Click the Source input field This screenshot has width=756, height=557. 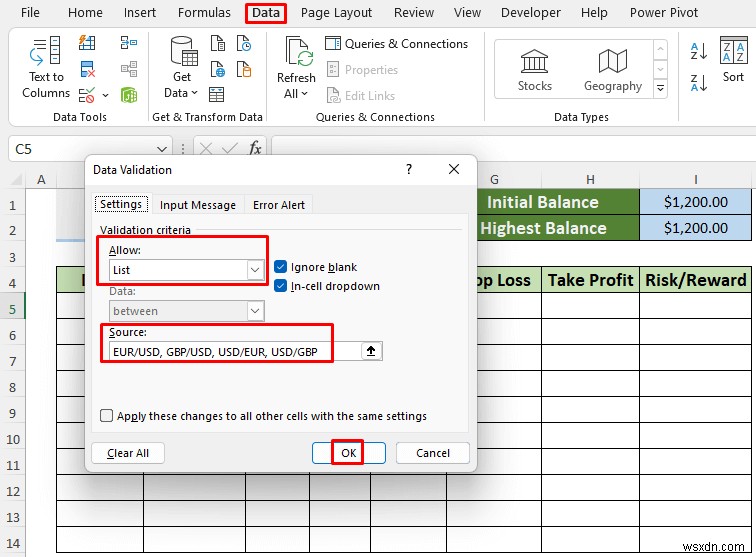(x=235, y=352)
